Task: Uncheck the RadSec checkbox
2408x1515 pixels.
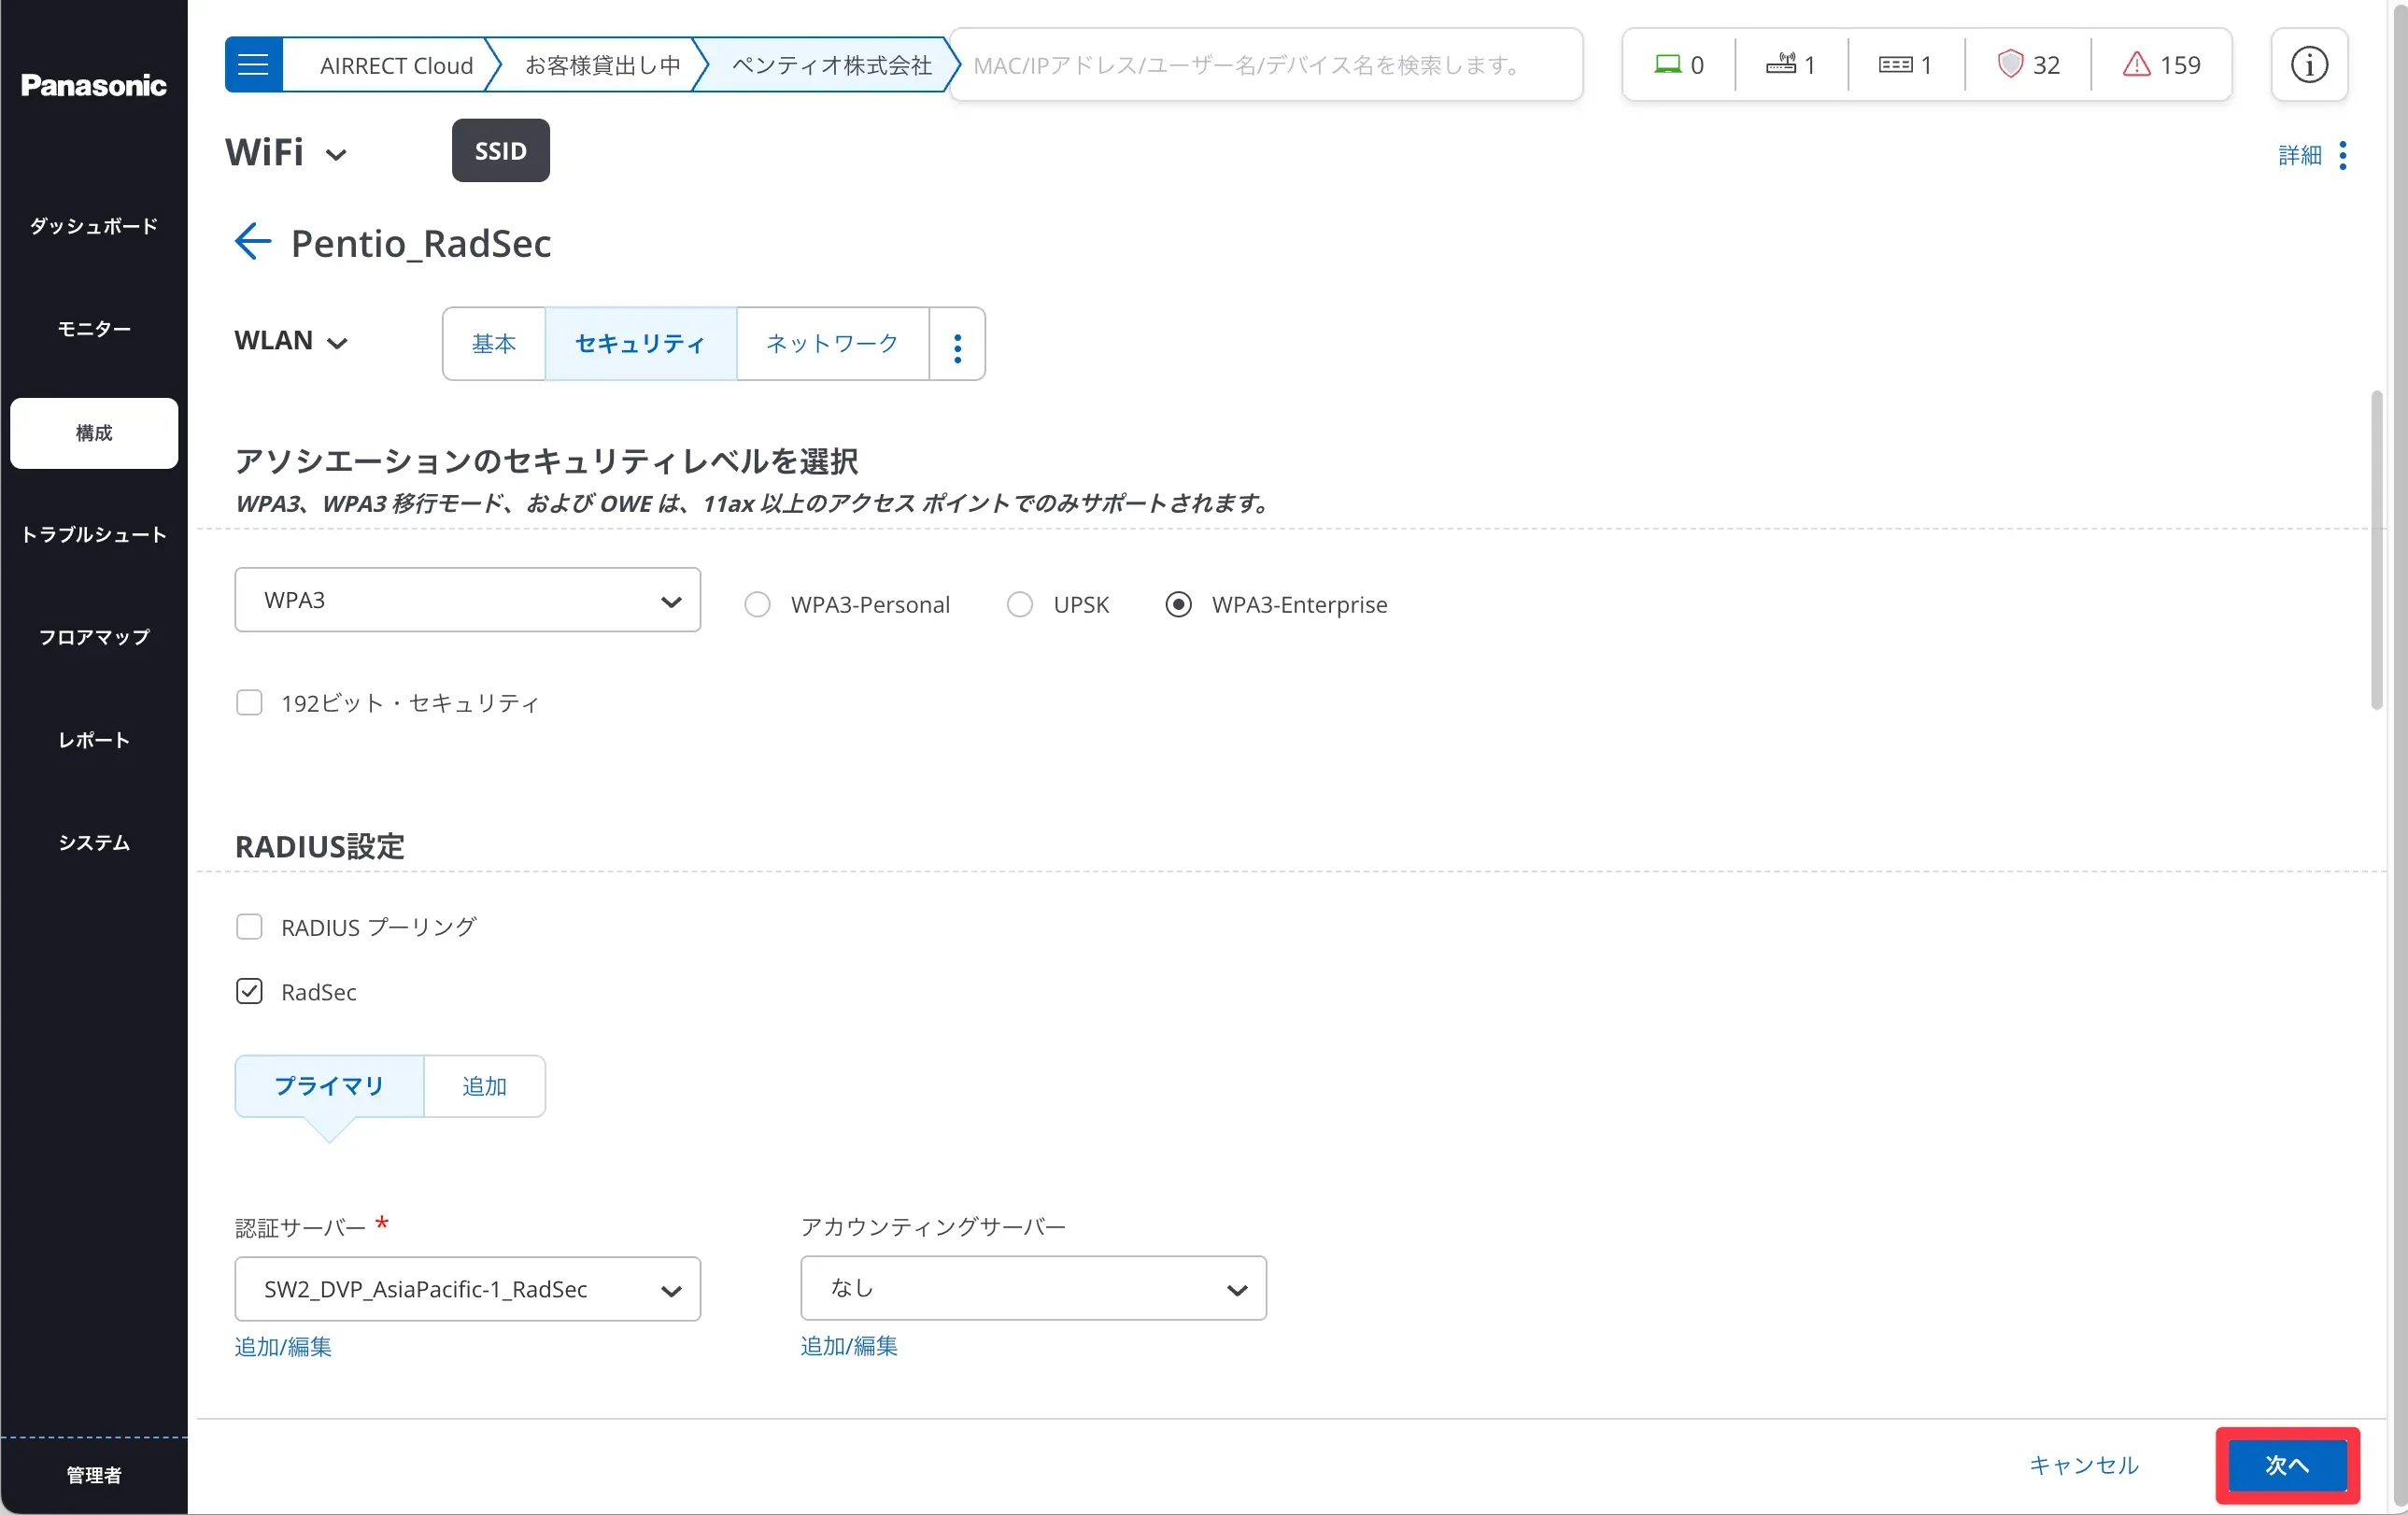Action: click(x=249, y=991)
